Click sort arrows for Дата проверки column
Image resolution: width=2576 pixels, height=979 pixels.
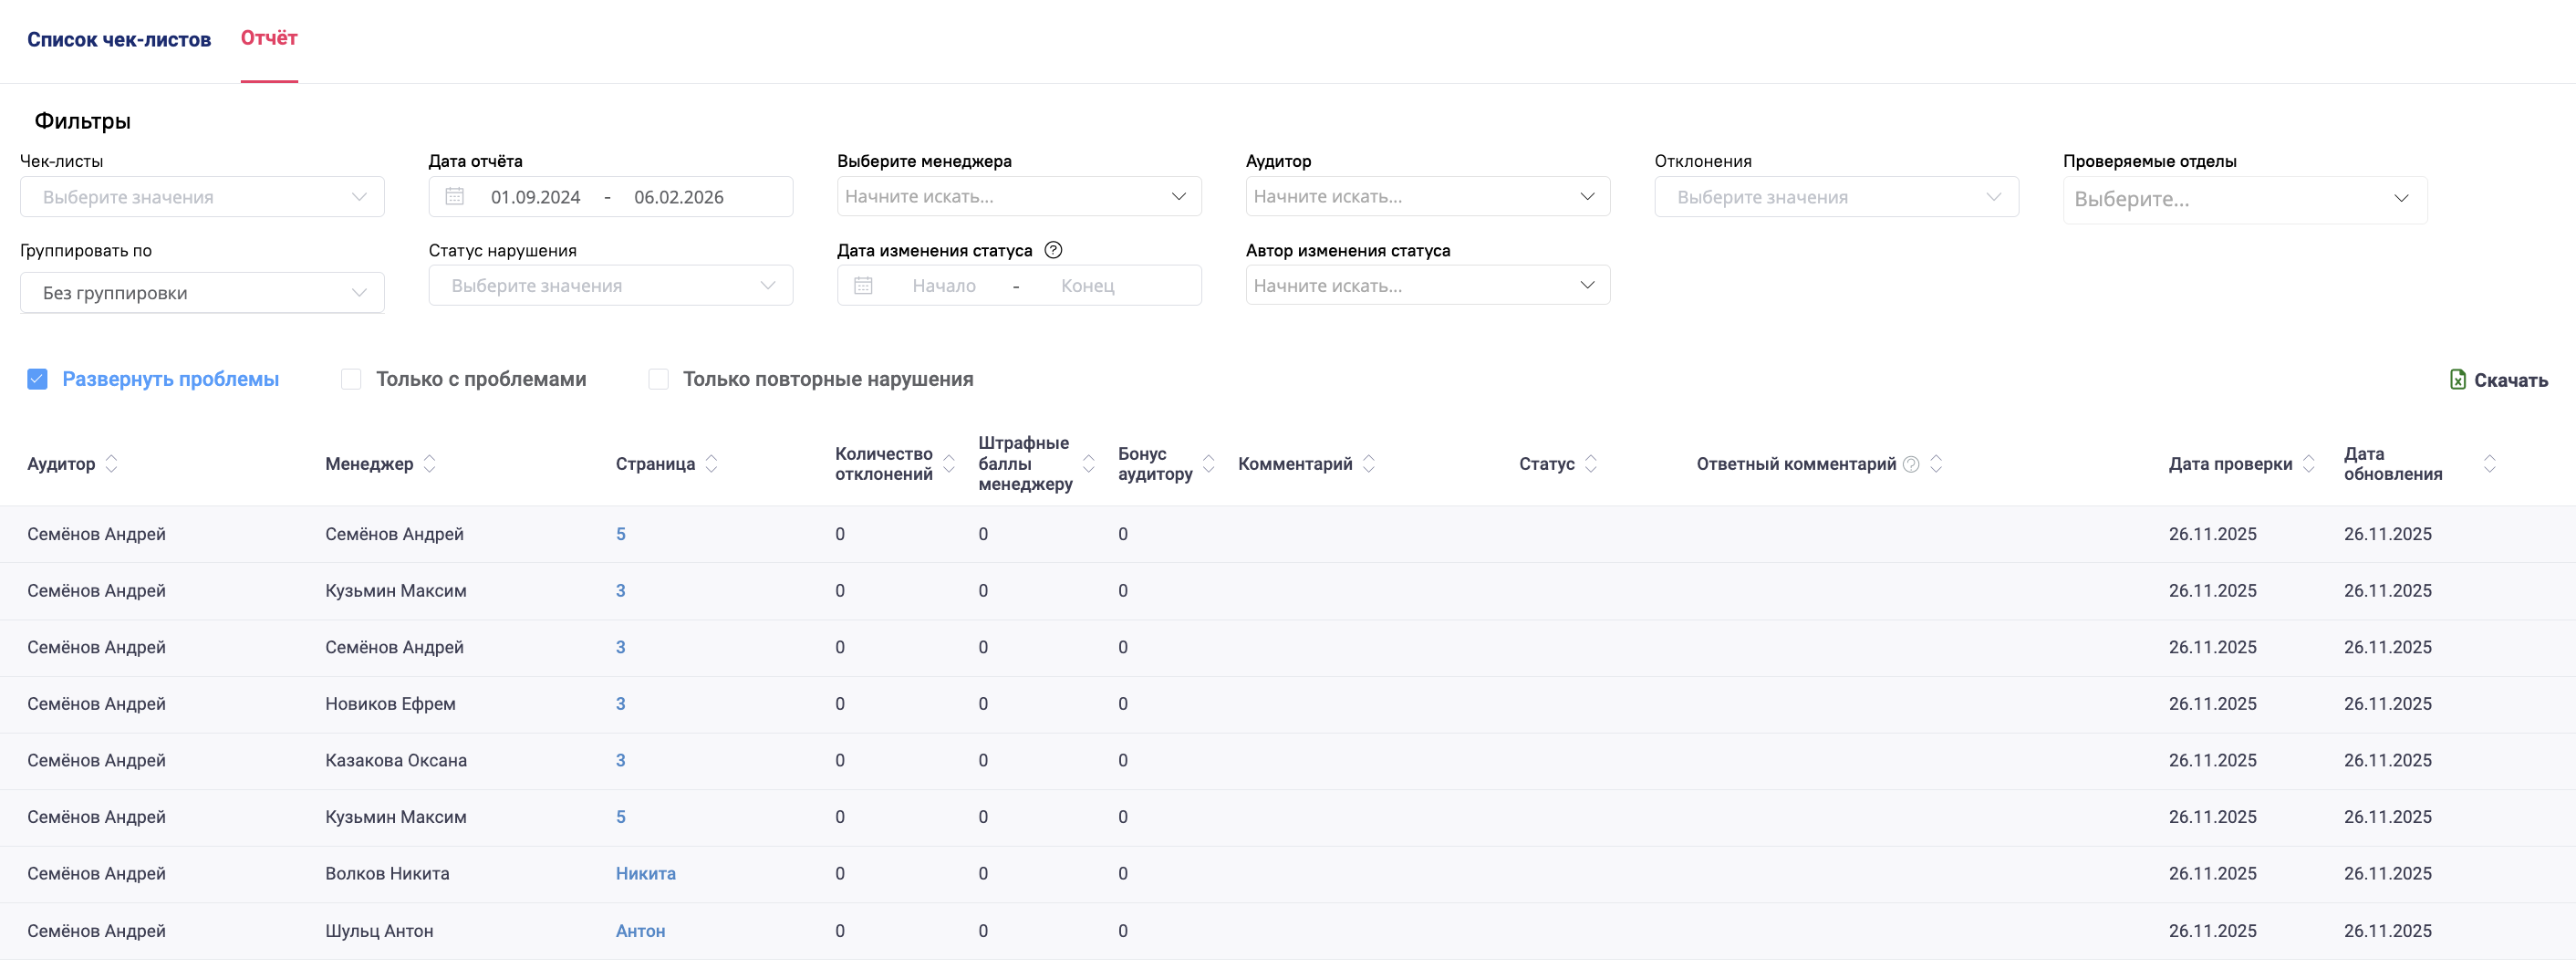tap(2309, 464)
